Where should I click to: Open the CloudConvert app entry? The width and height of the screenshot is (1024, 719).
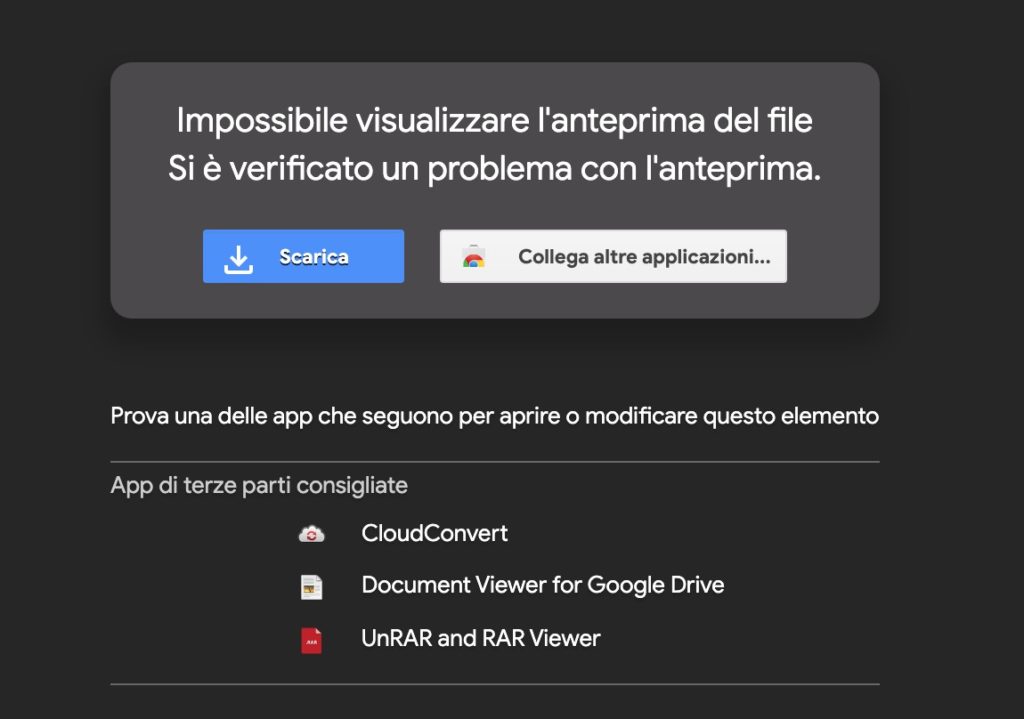[x=434, y=534]
